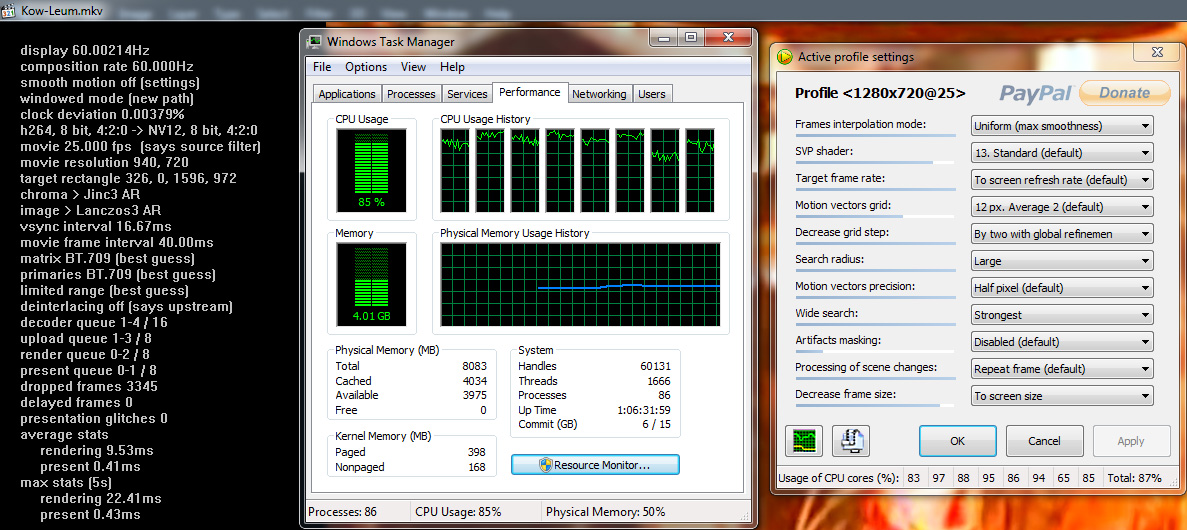Open the Decrease frame size dropdown
Image resolution: width=1187 pixels, height=530 pixels.
[x=1062, y=396]
